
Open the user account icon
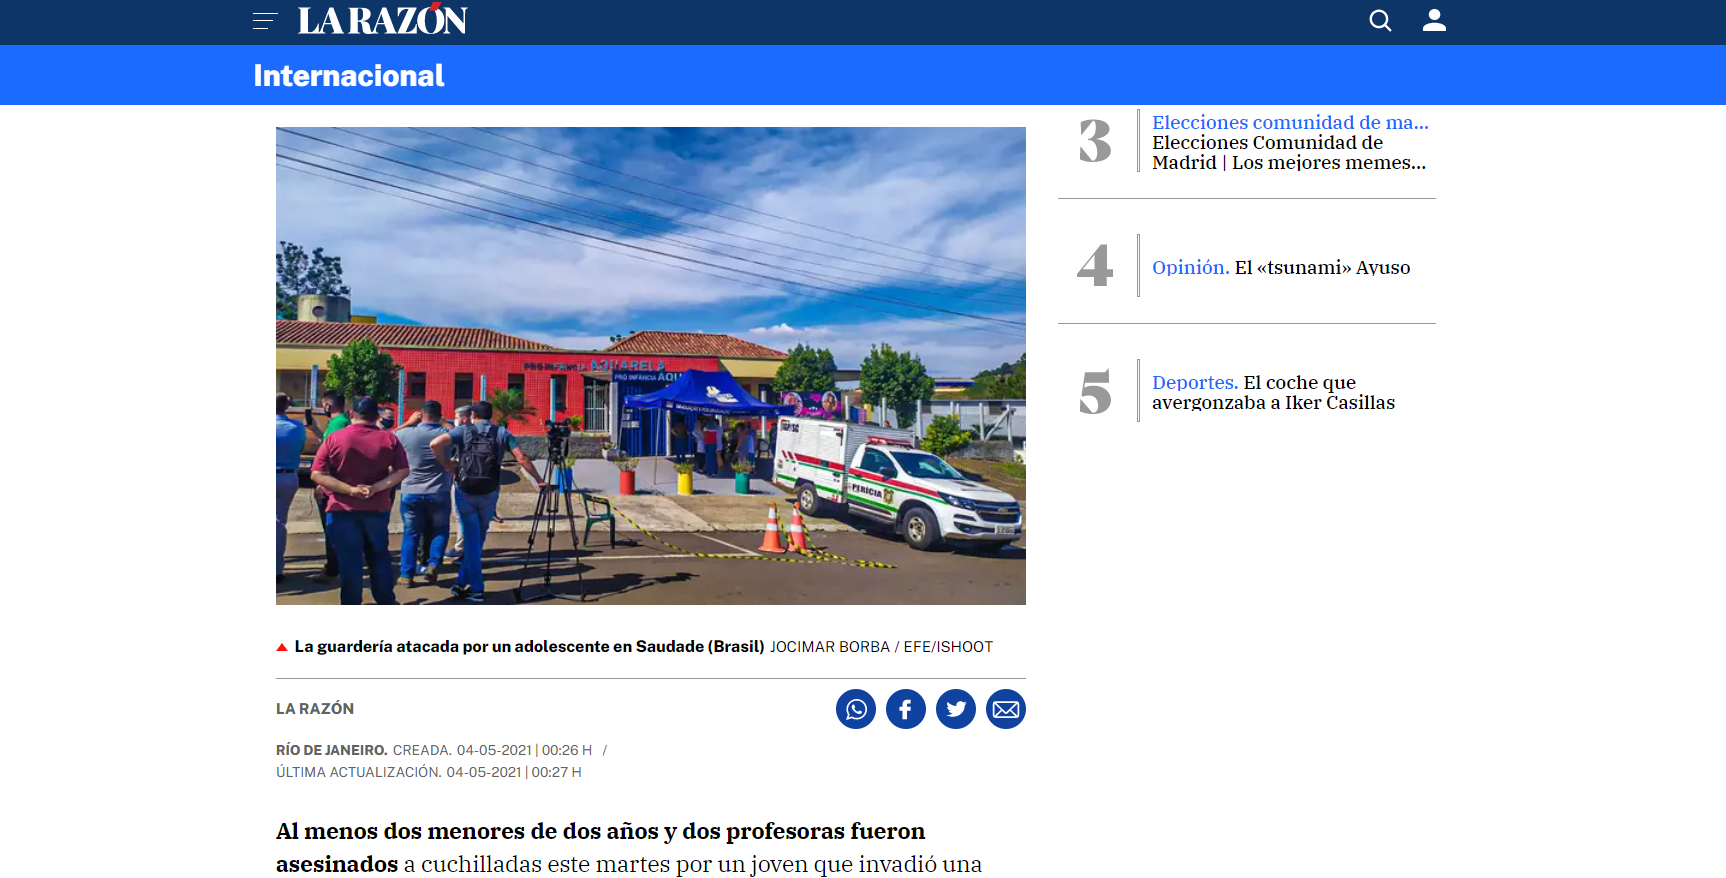point(1434,20)
